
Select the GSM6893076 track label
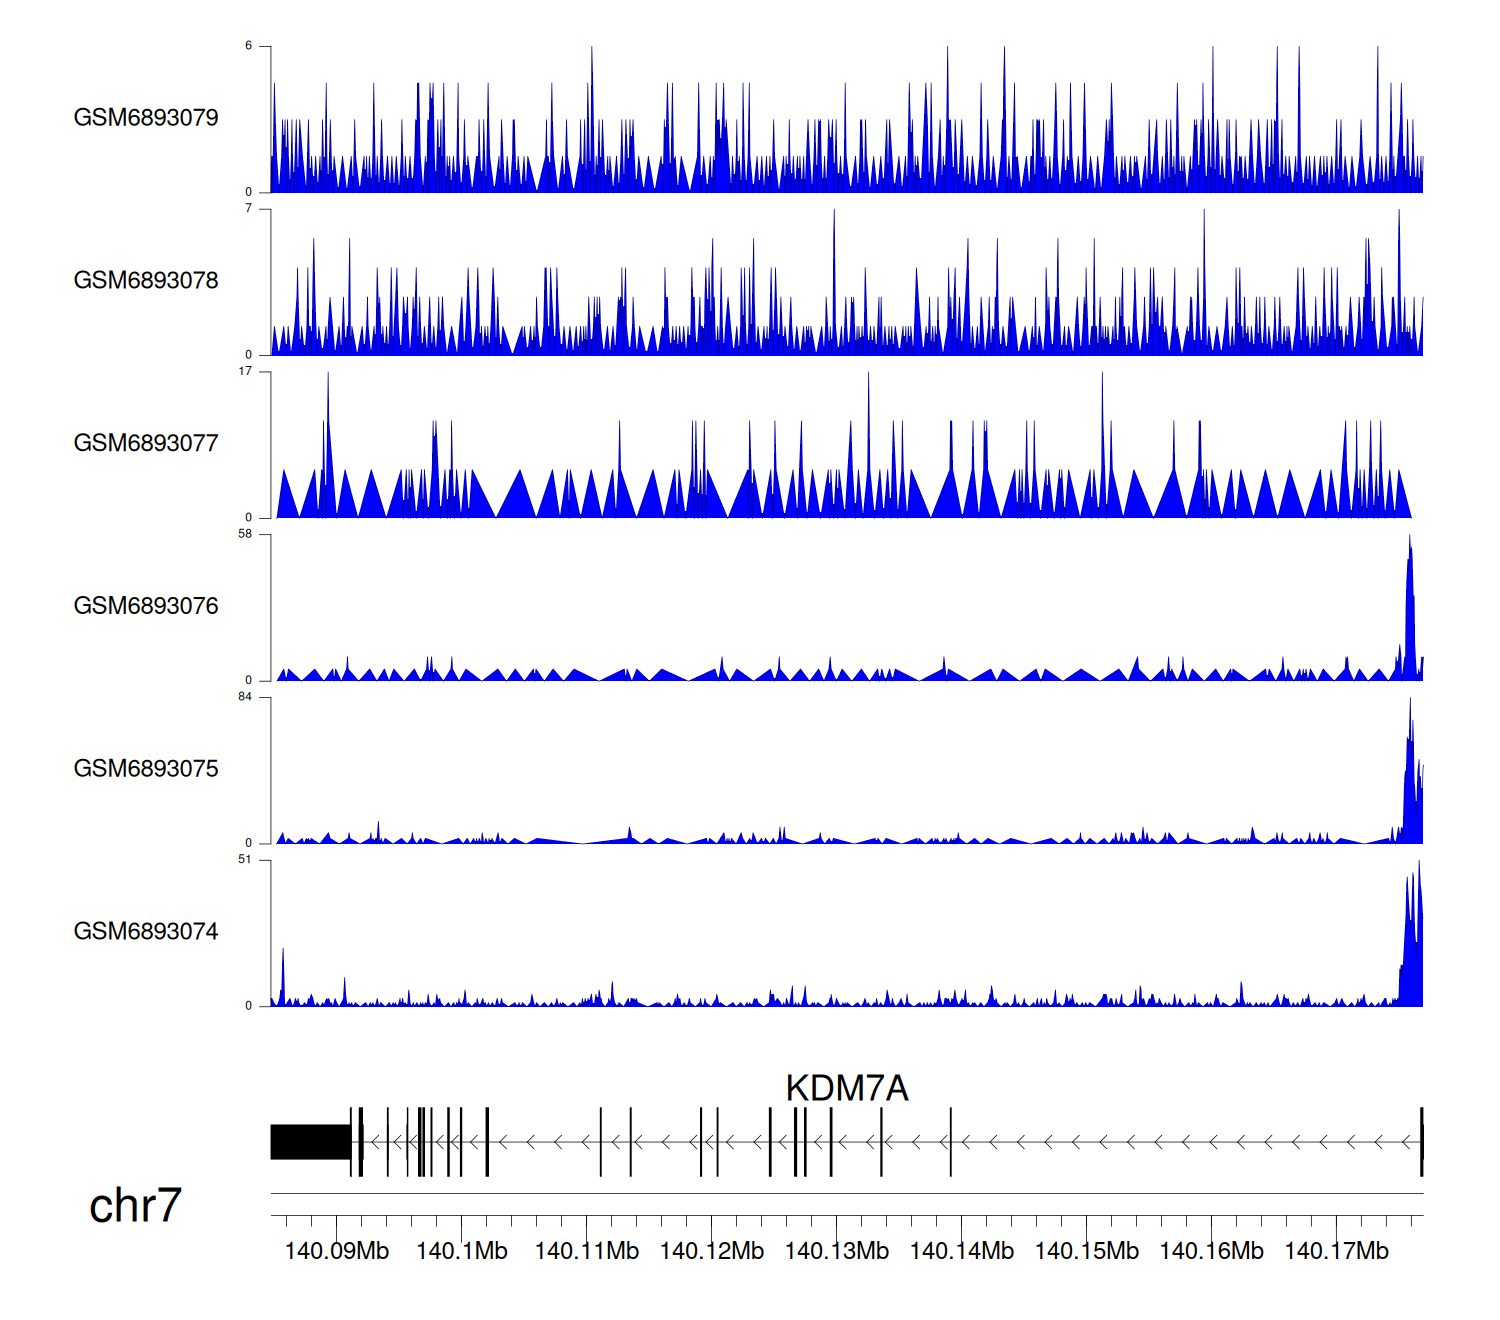click(146, 606)
